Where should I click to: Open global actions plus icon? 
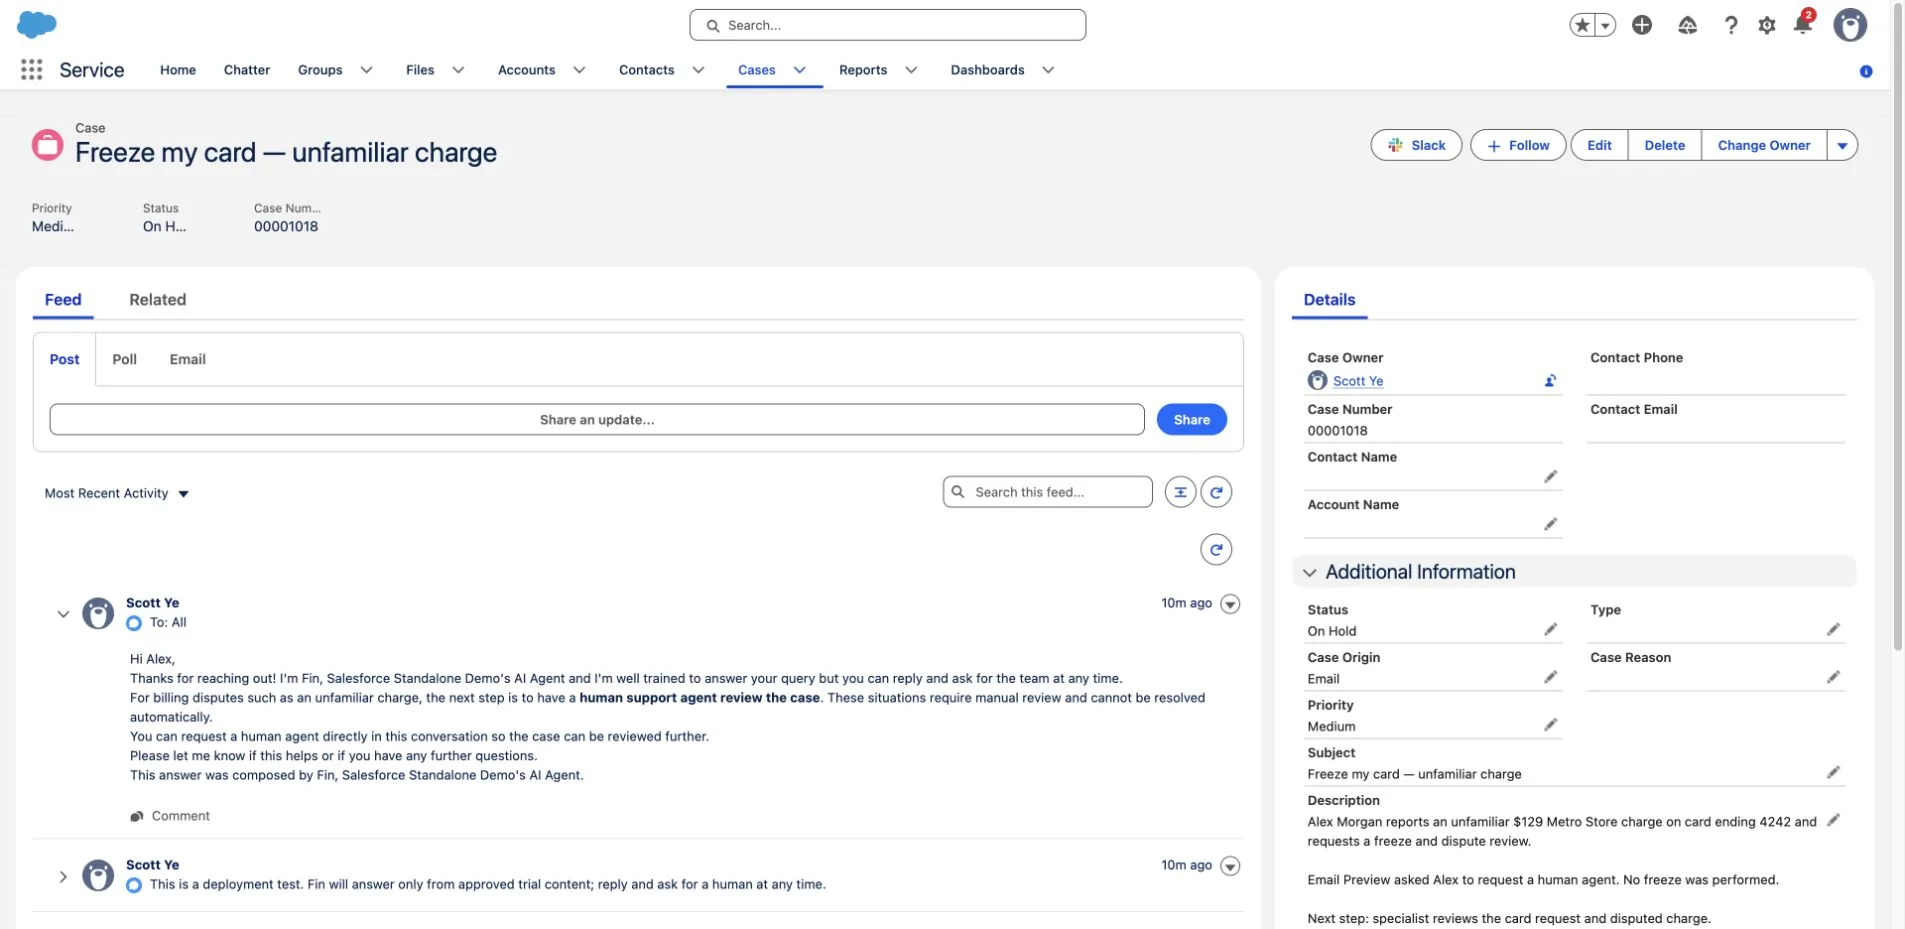click(1642, 25)
